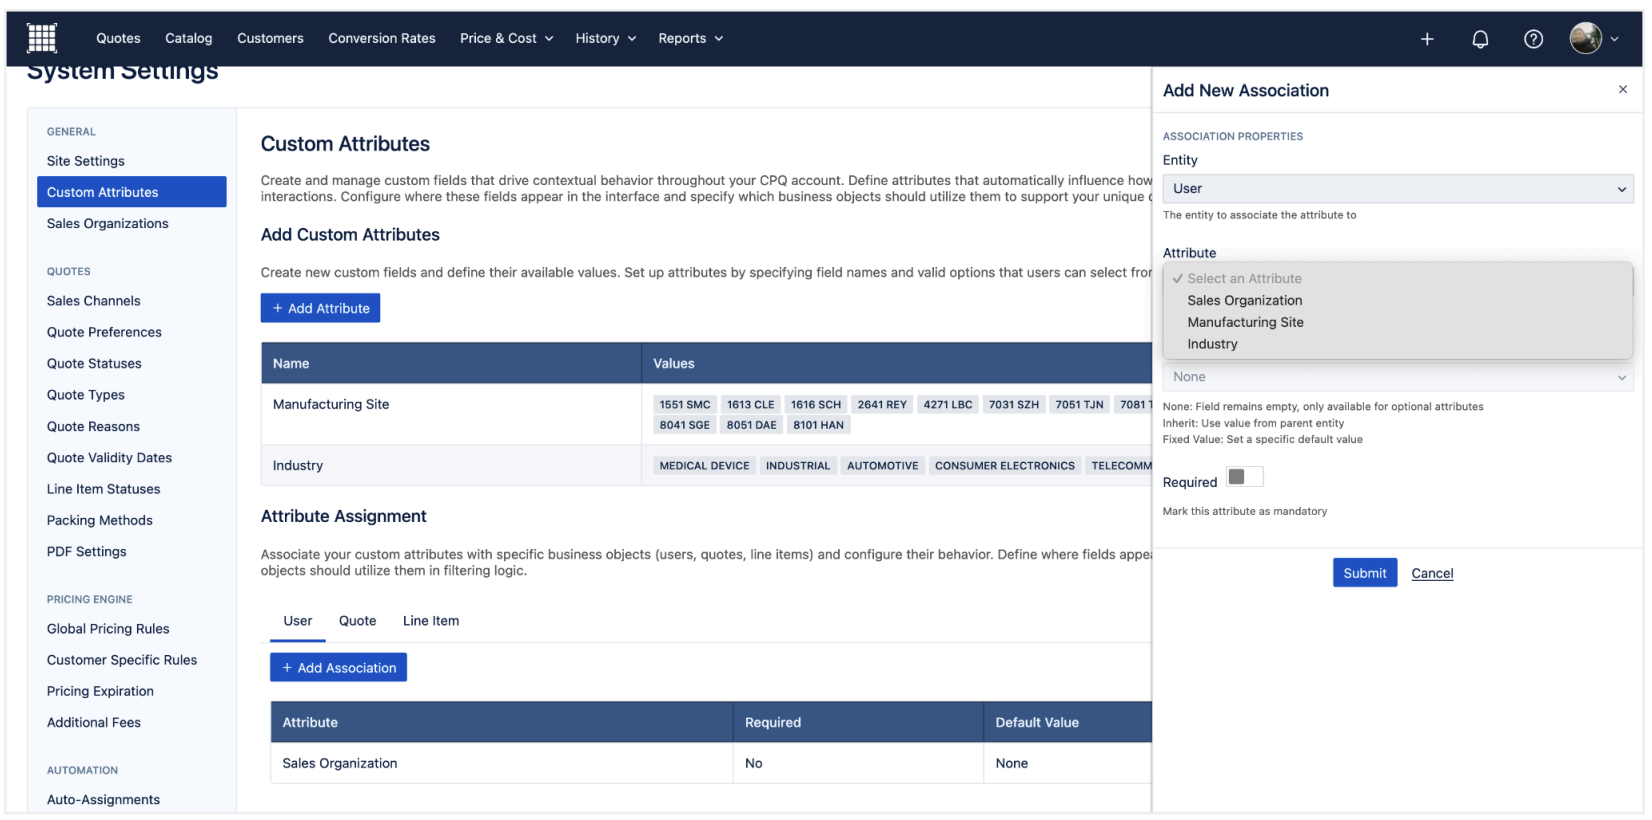Open Sales Organizations in sidebar
The image size is (1652, 820).
(x=108, y=224)
